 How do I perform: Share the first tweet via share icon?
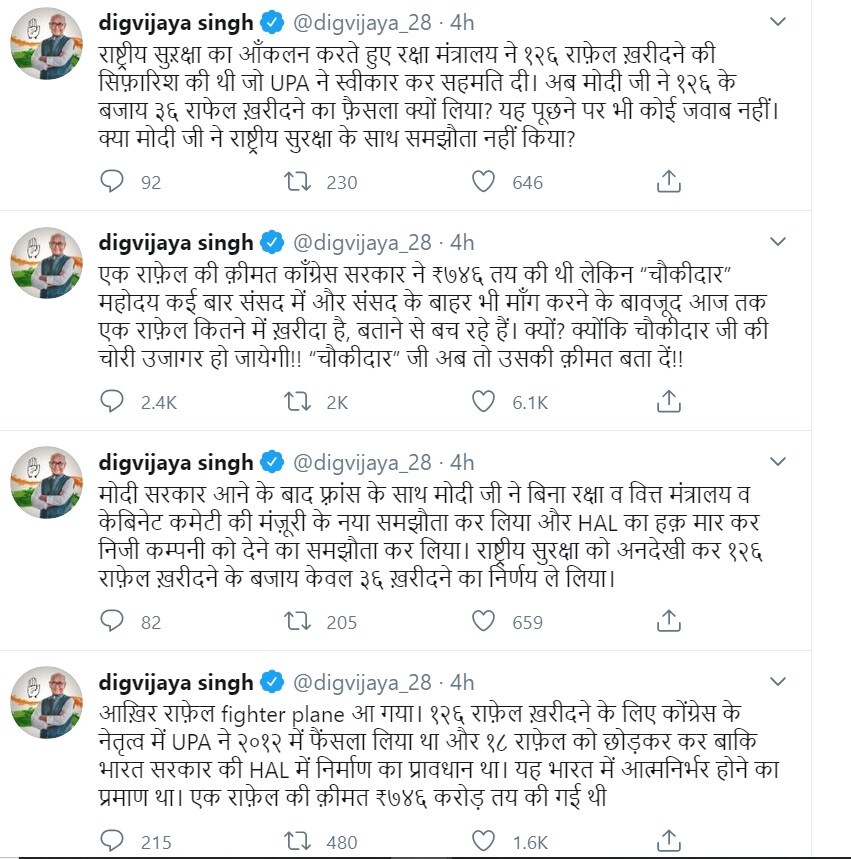(x=669, y=181)
